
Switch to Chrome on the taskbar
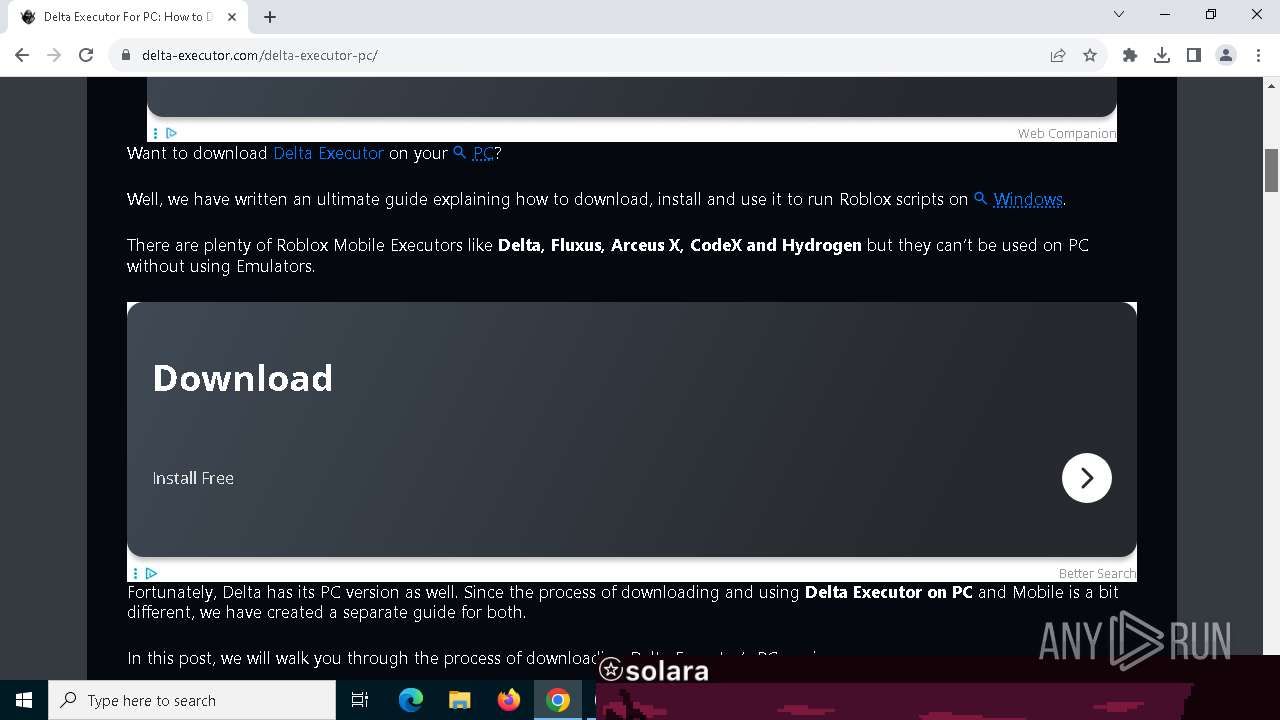coord(558,700)
